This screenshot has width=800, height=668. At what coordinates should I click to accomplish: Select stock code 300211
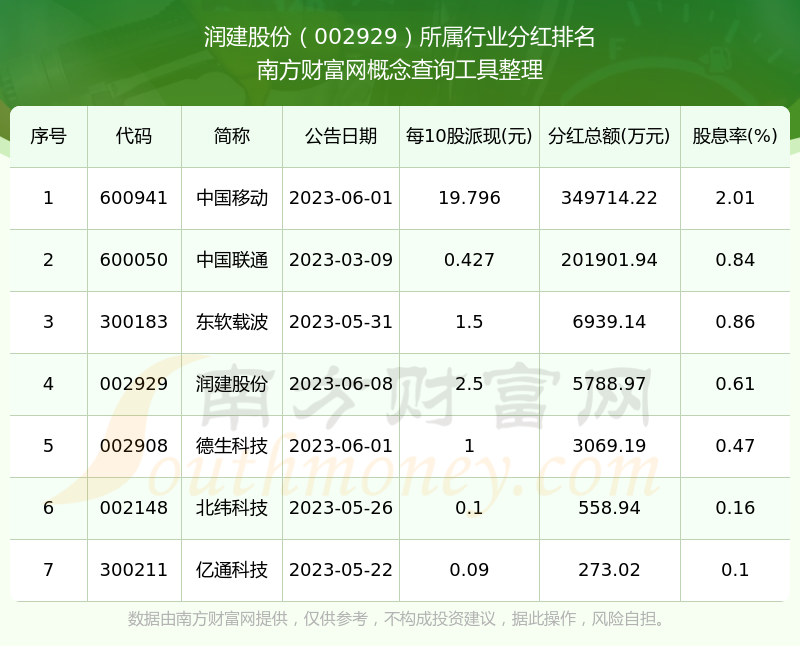click(134, 570)
